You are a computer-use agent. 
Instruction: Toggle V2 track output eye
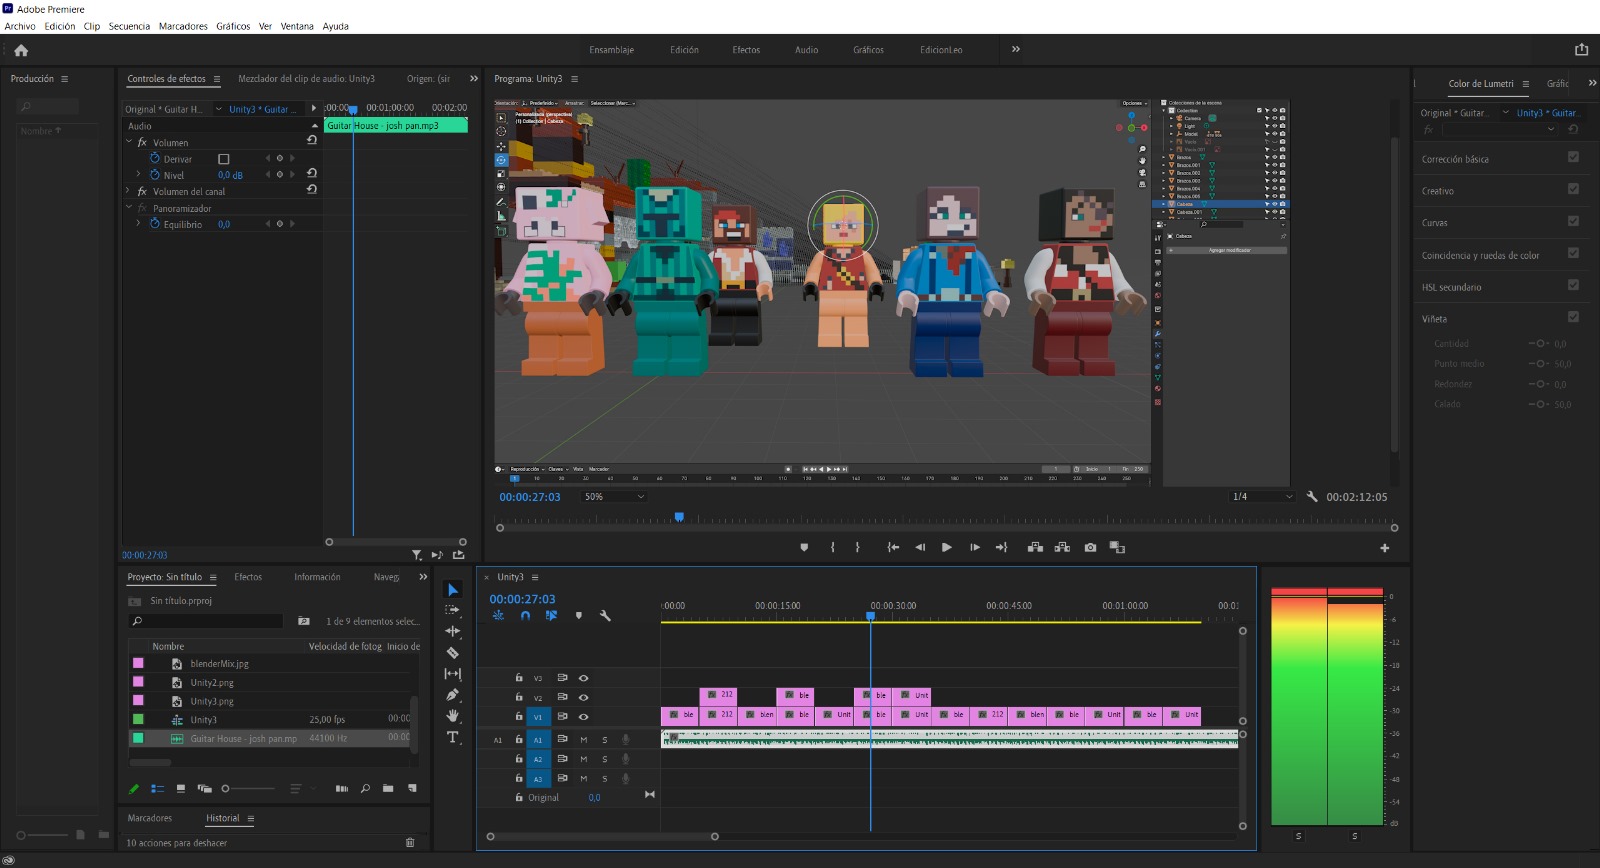coord(583,697)
